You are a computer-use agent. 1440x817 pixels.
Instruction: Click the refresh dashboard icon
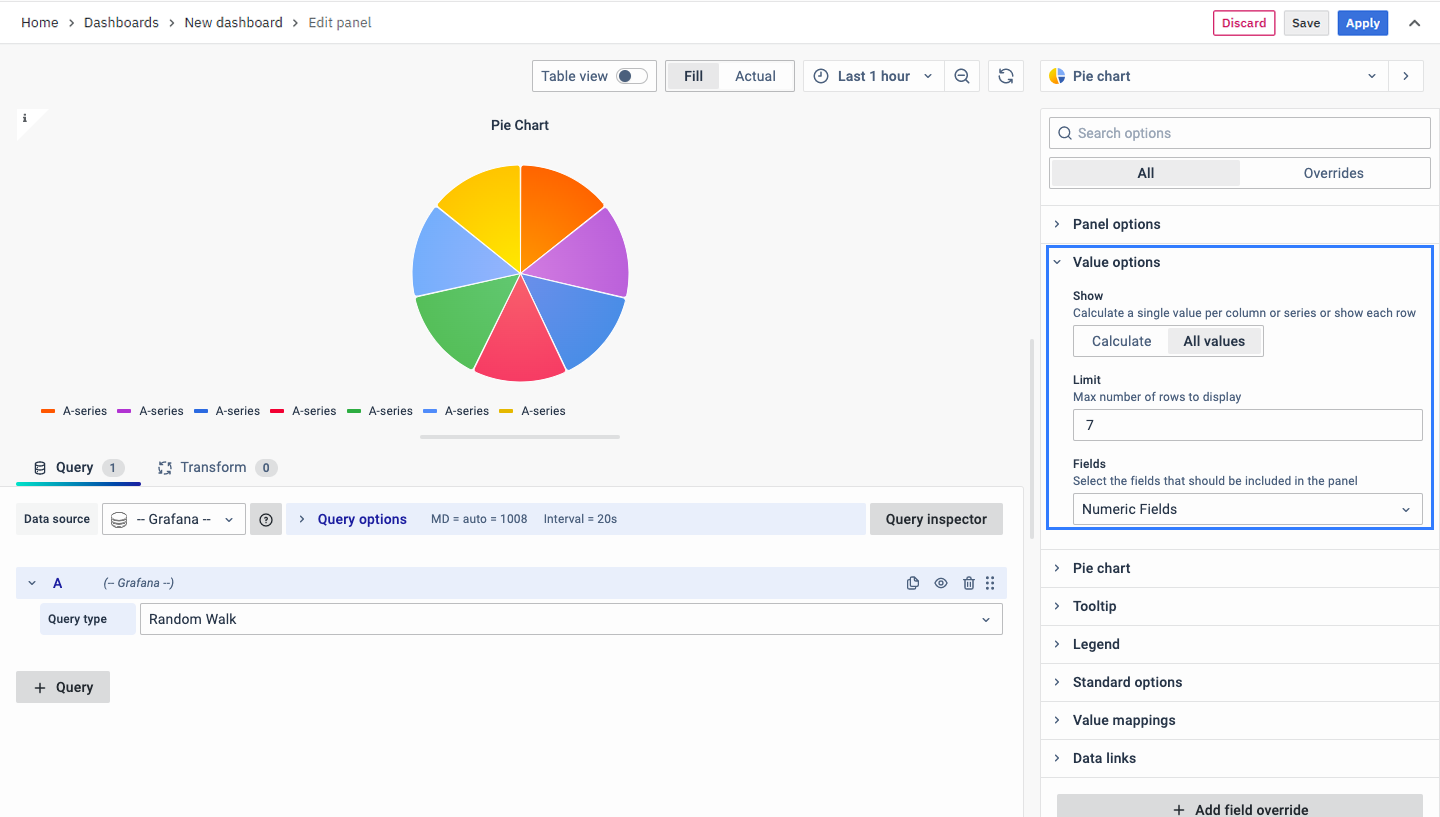click(1006, 76)
